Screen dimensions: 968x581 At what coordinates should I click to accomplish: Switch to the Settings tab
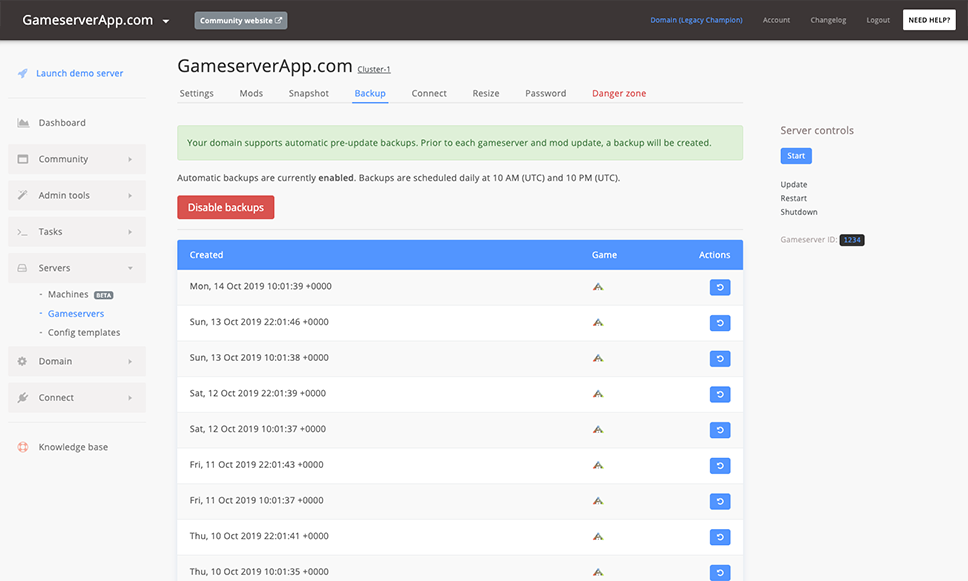(x=196, y=93)
